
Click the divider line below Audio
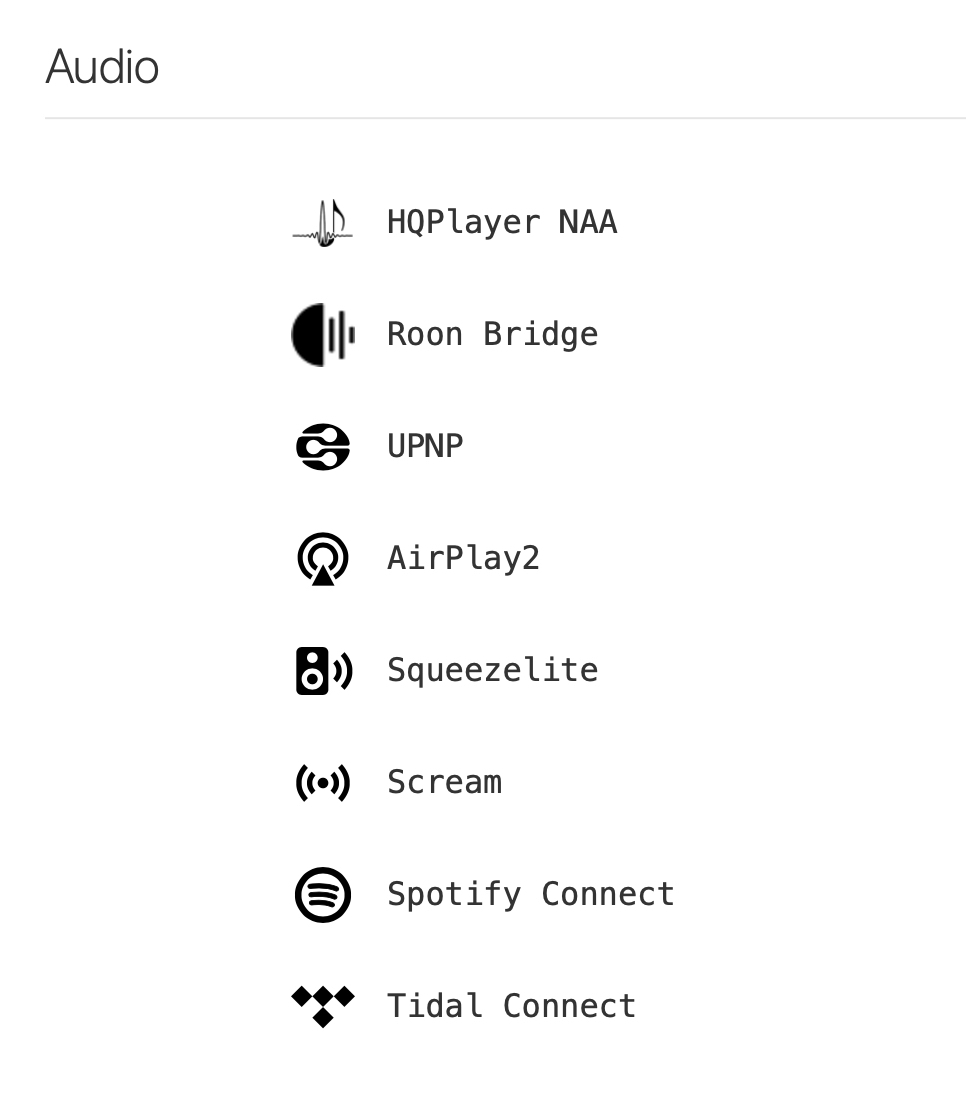[x=505, y=118]
